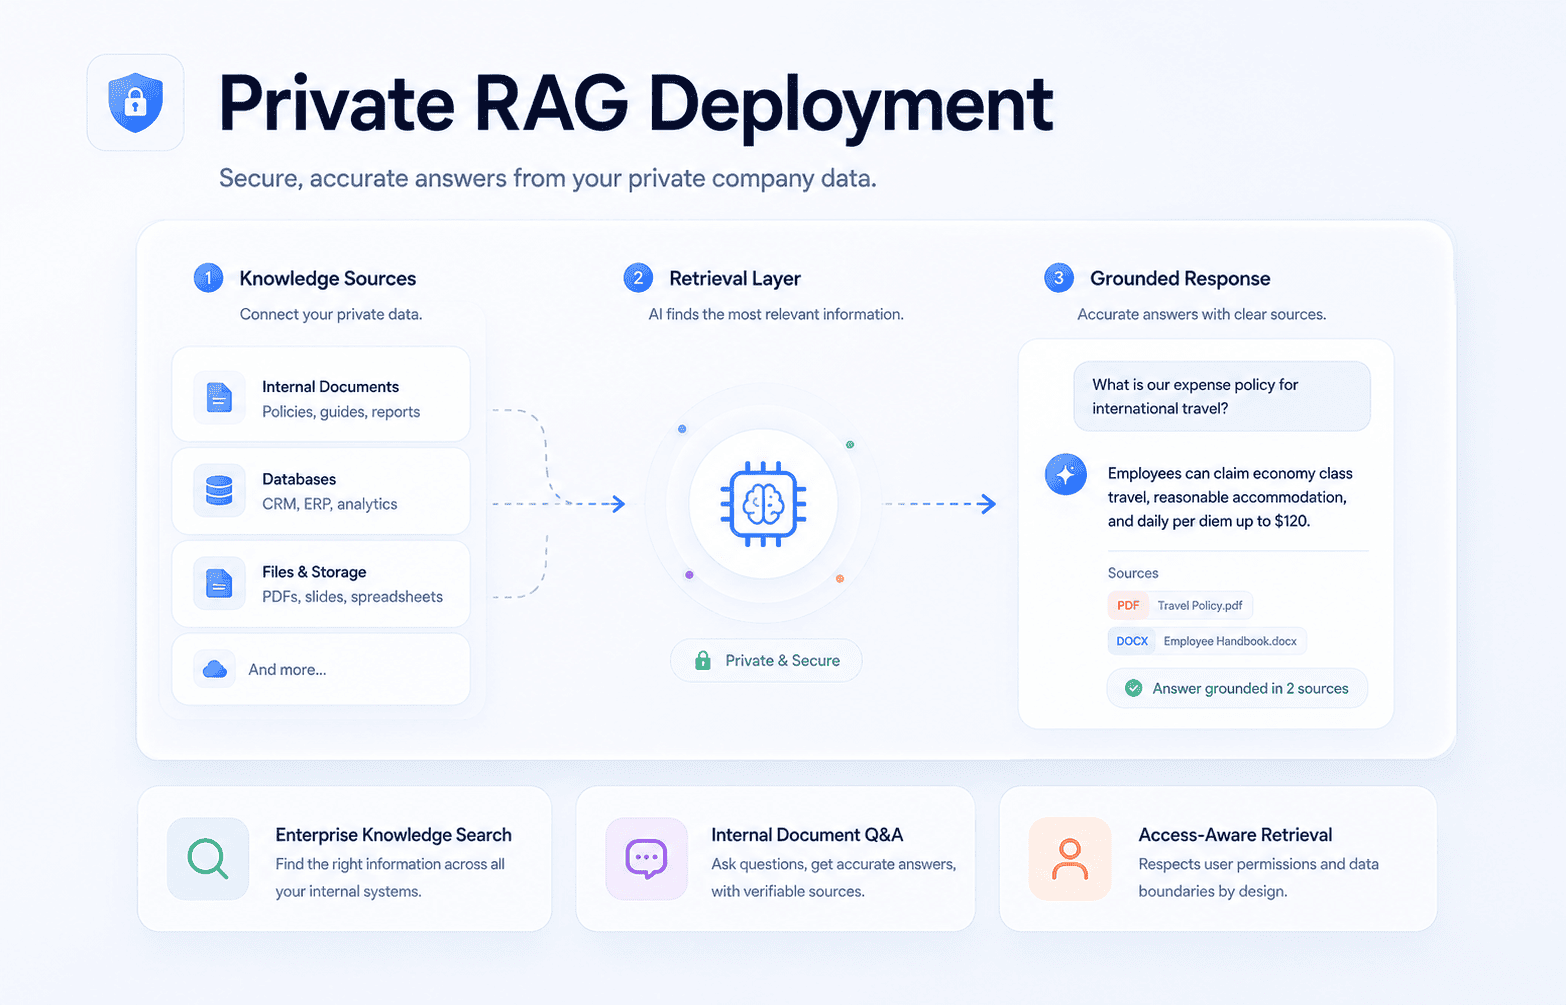Screen dimensions: 1566x1005
Task: Click the Access-Aware Retrieval heading
Action: pos(1235,834)
